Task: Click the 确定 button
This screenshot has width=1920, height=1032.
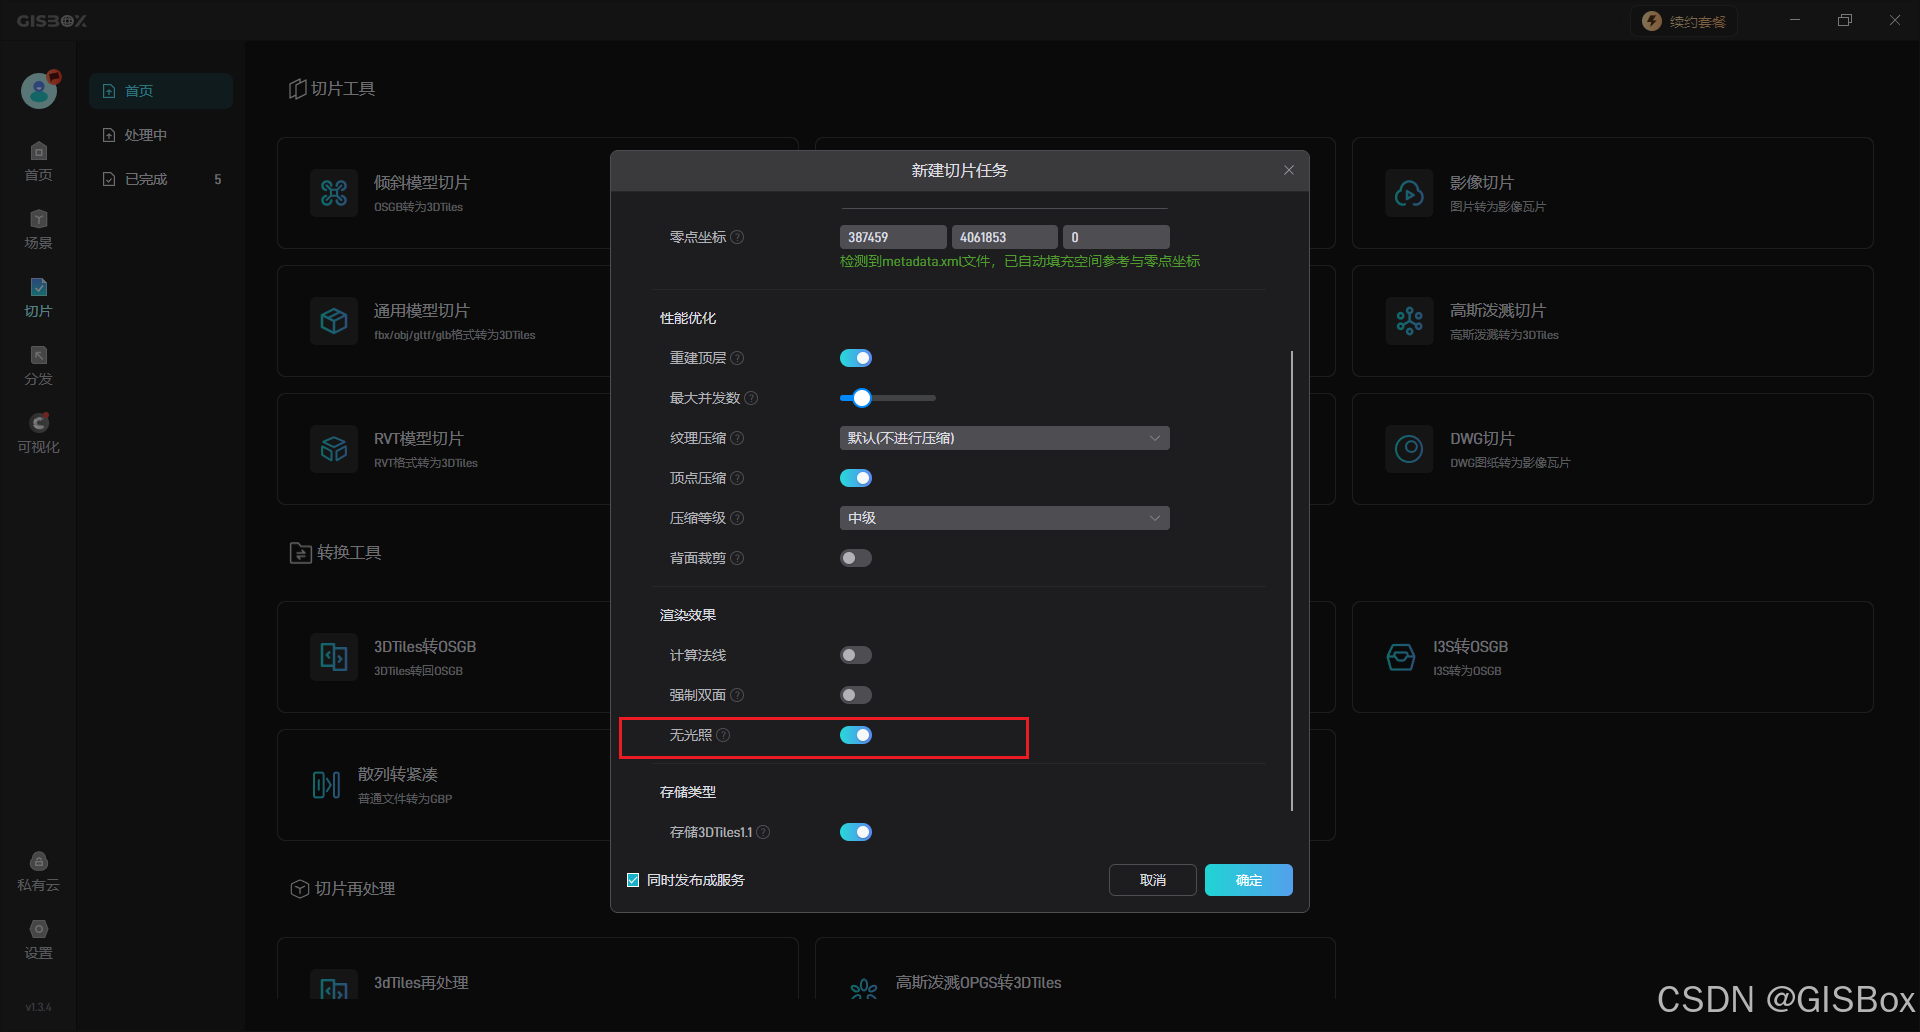Action: pos(1248,880)
